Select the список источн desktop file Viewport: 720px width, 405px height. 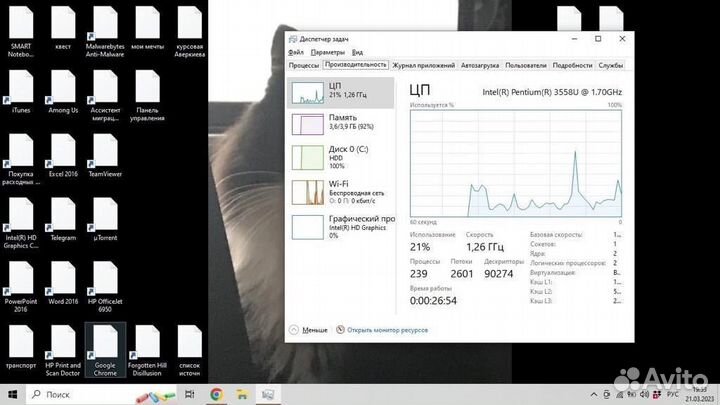189,350
